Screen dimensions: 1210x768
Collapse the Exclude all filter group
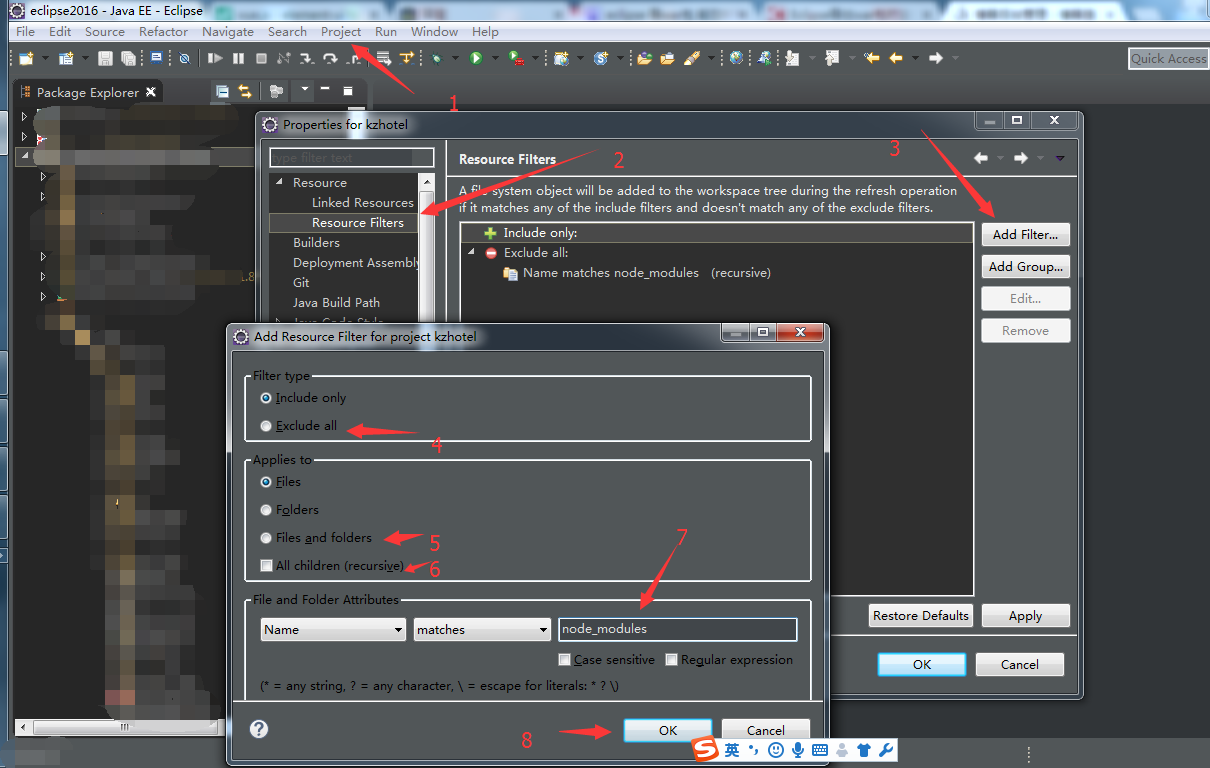[472, 252]
